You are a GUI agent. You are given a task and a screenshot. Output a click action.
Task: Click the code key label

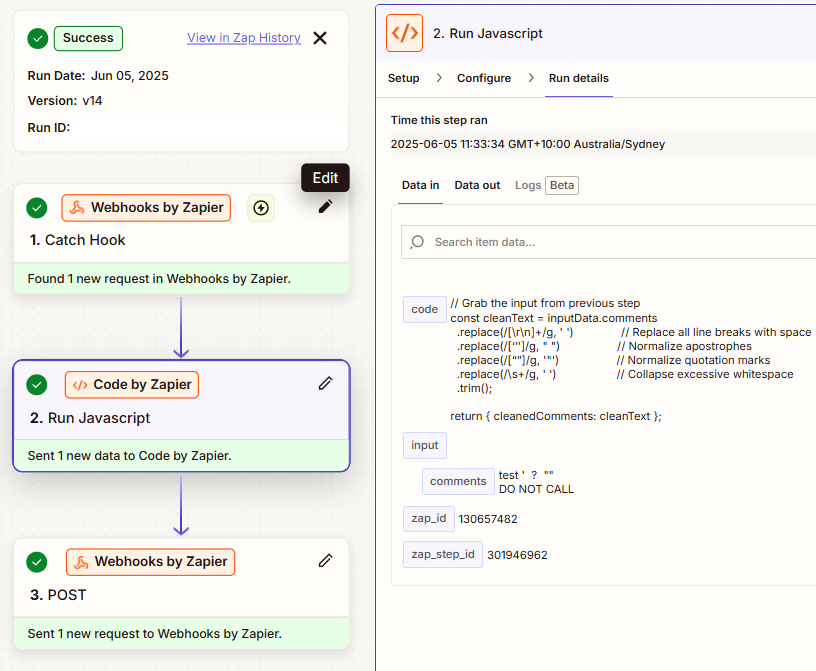[425, 309]
